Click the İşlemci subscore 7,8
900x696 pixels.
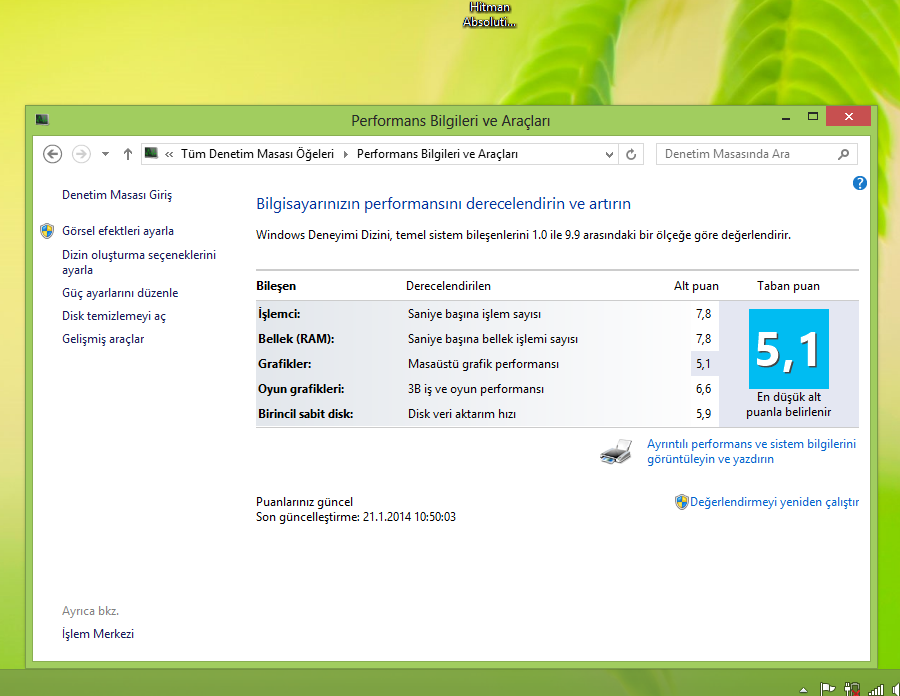(703, 314)
